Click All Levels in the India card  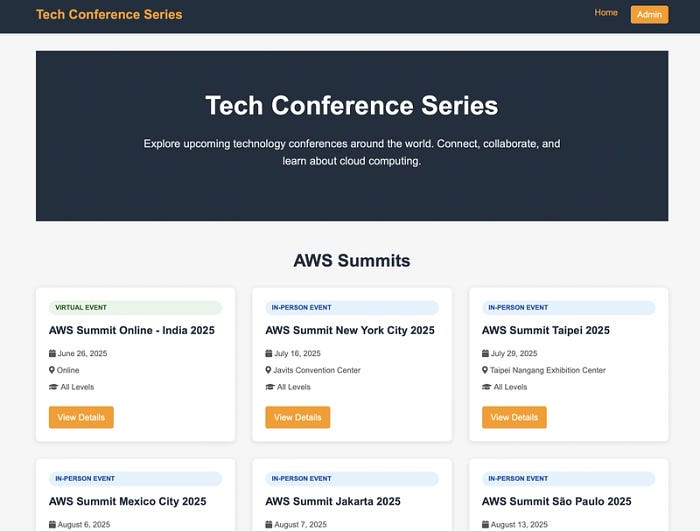tap(77, 387)
